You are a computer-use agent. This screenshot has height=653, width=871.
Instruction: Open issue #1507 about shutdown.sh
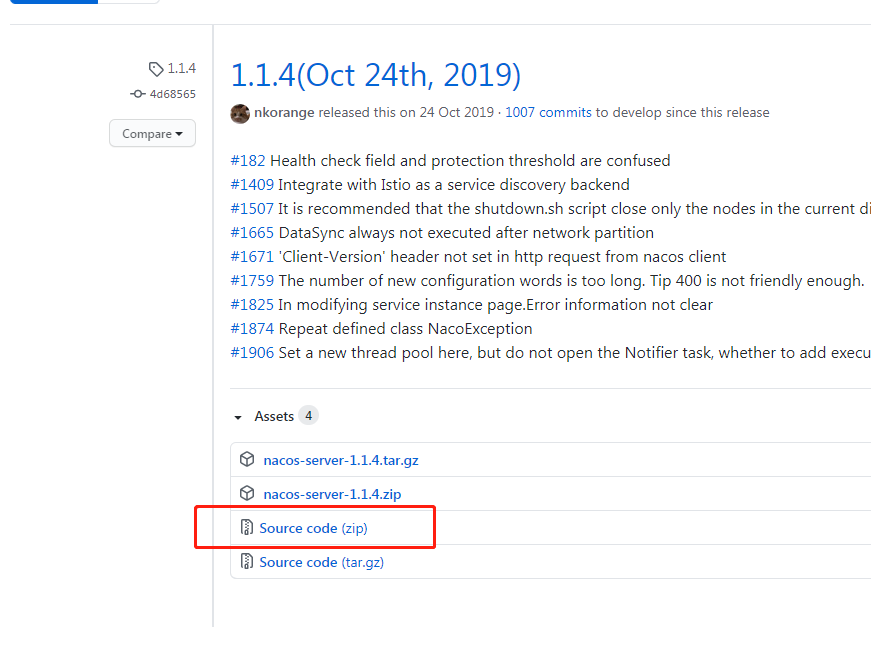252,209
